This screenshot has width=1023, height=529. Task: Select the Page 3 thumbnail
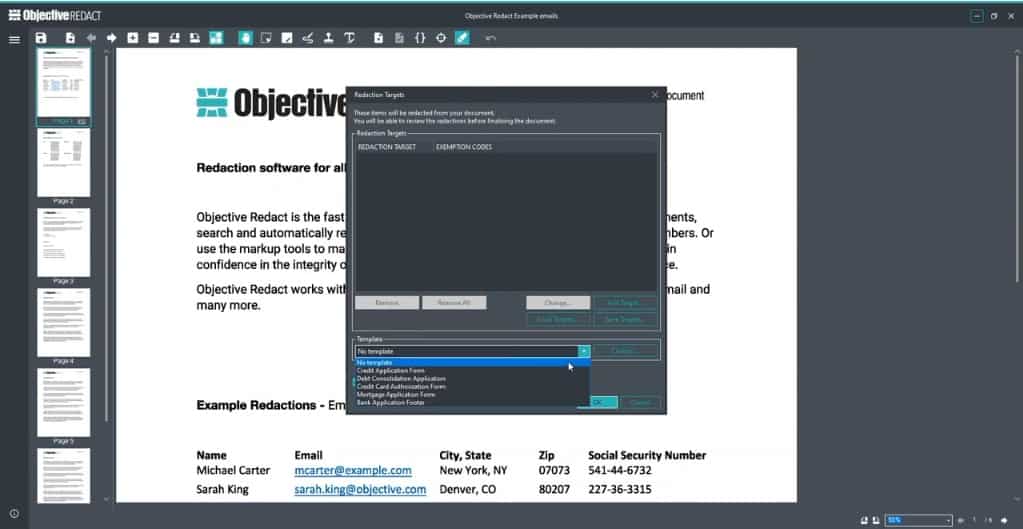tap(64, 243)
